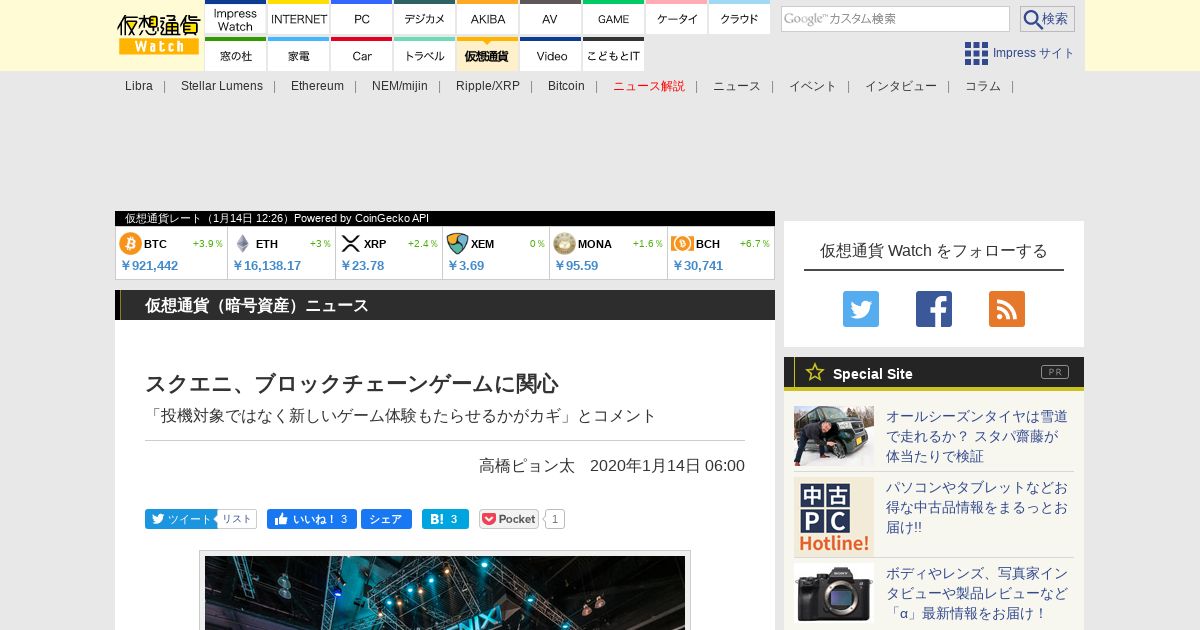Click the Twitter リスト button
Image resolution: width=1200 pixels, height=630 pixels.
(237, 519)
